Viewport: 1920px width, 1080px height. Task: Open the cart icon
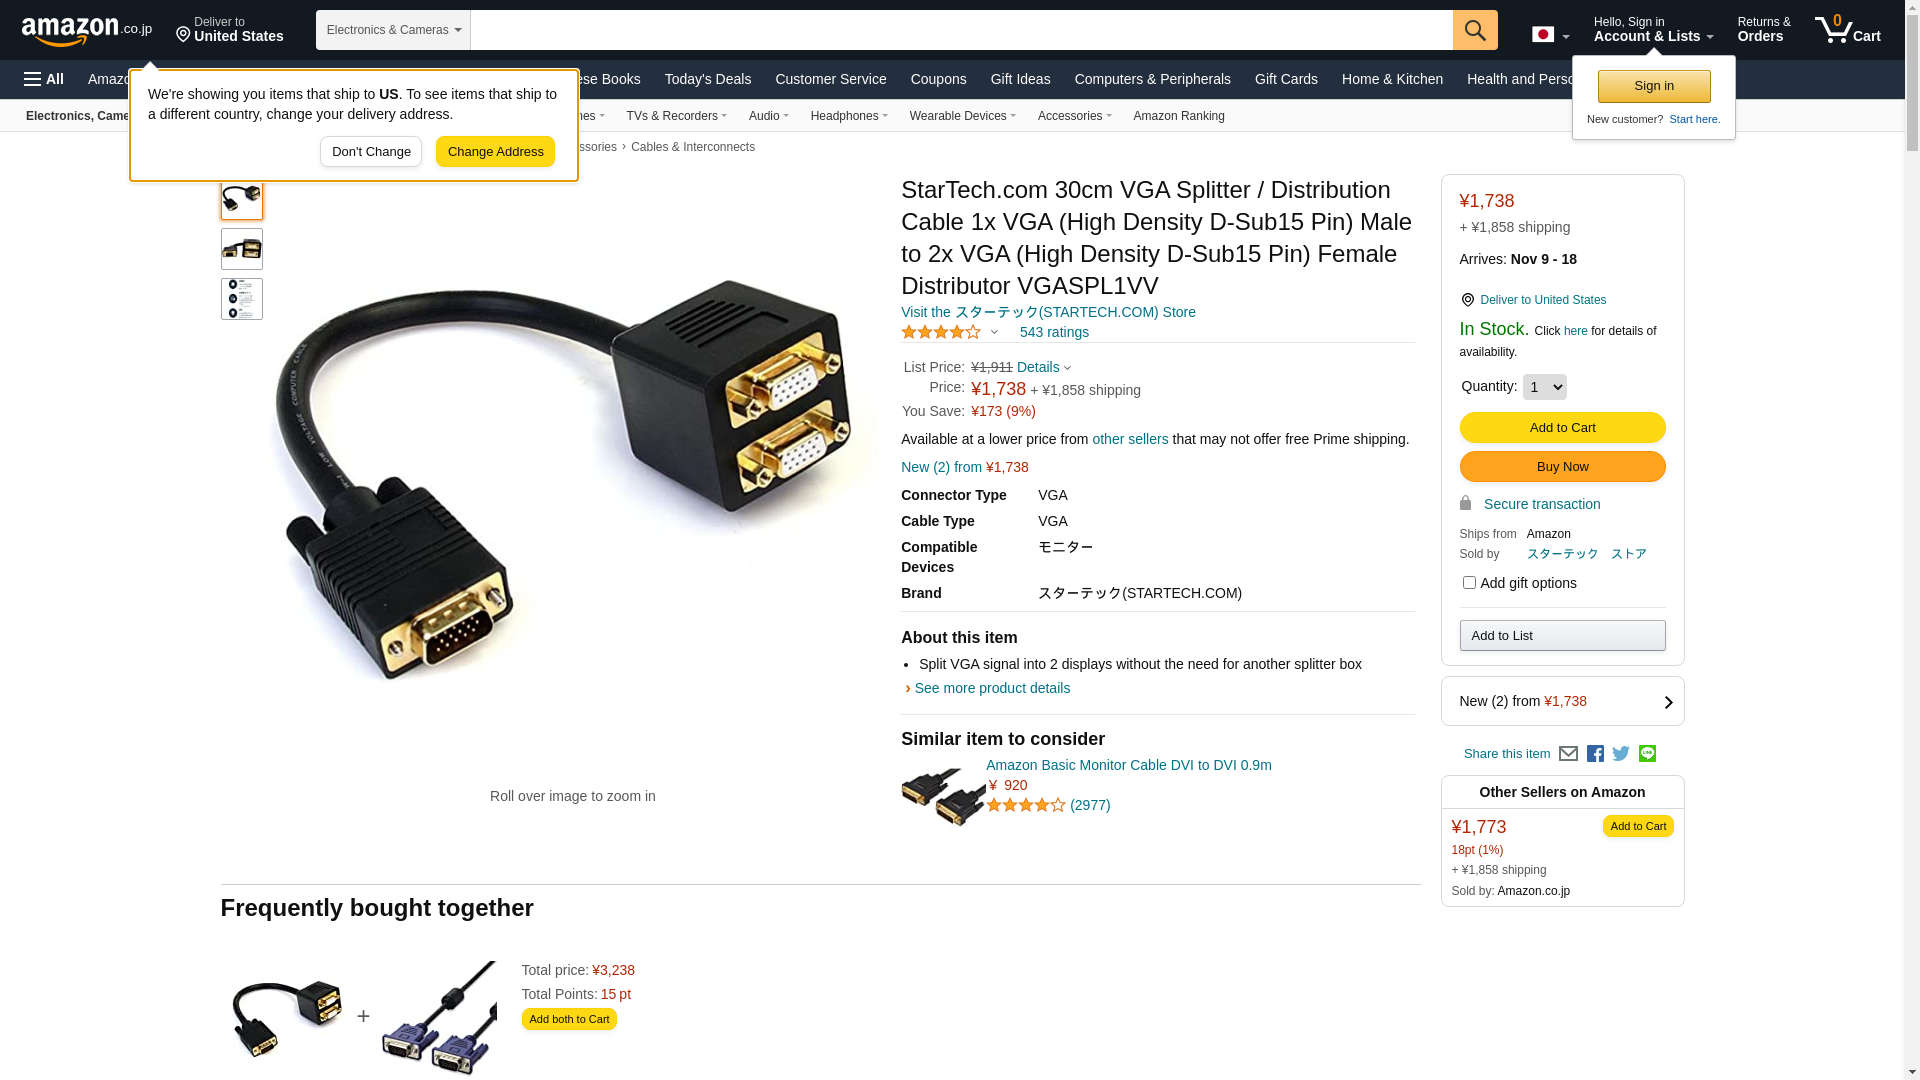click(x=1848, y=30)
